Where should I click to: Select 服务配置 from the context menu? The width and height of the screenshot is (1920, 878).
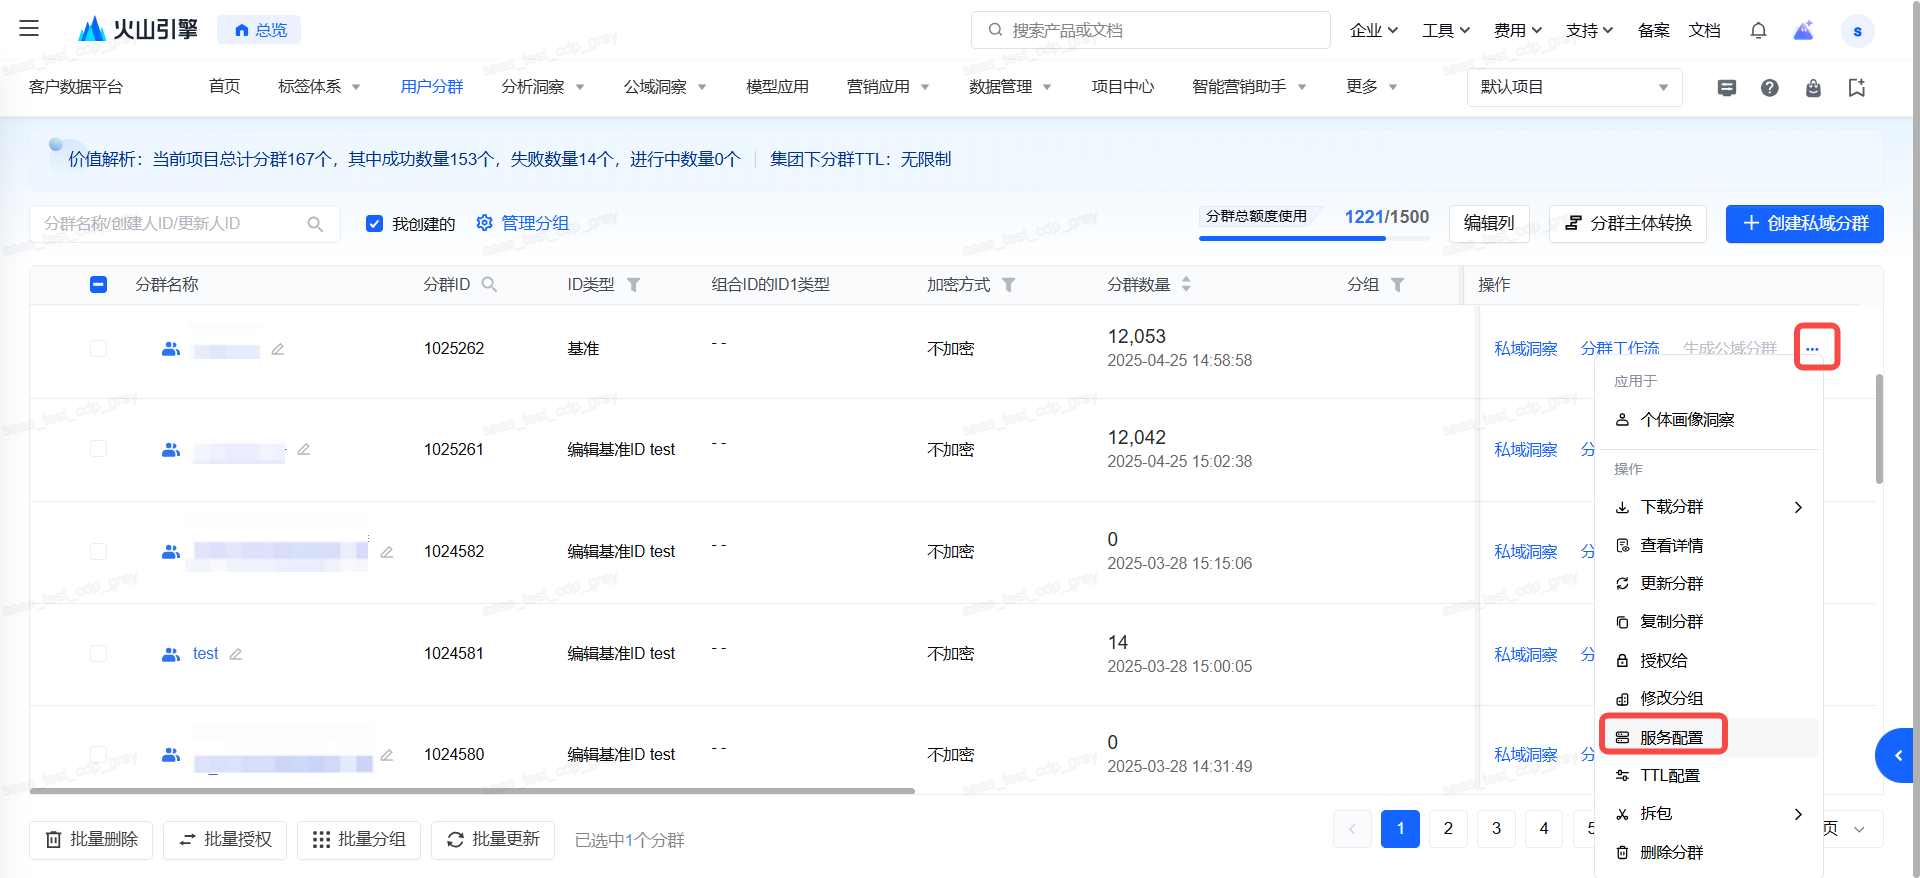click(1670, 737)
